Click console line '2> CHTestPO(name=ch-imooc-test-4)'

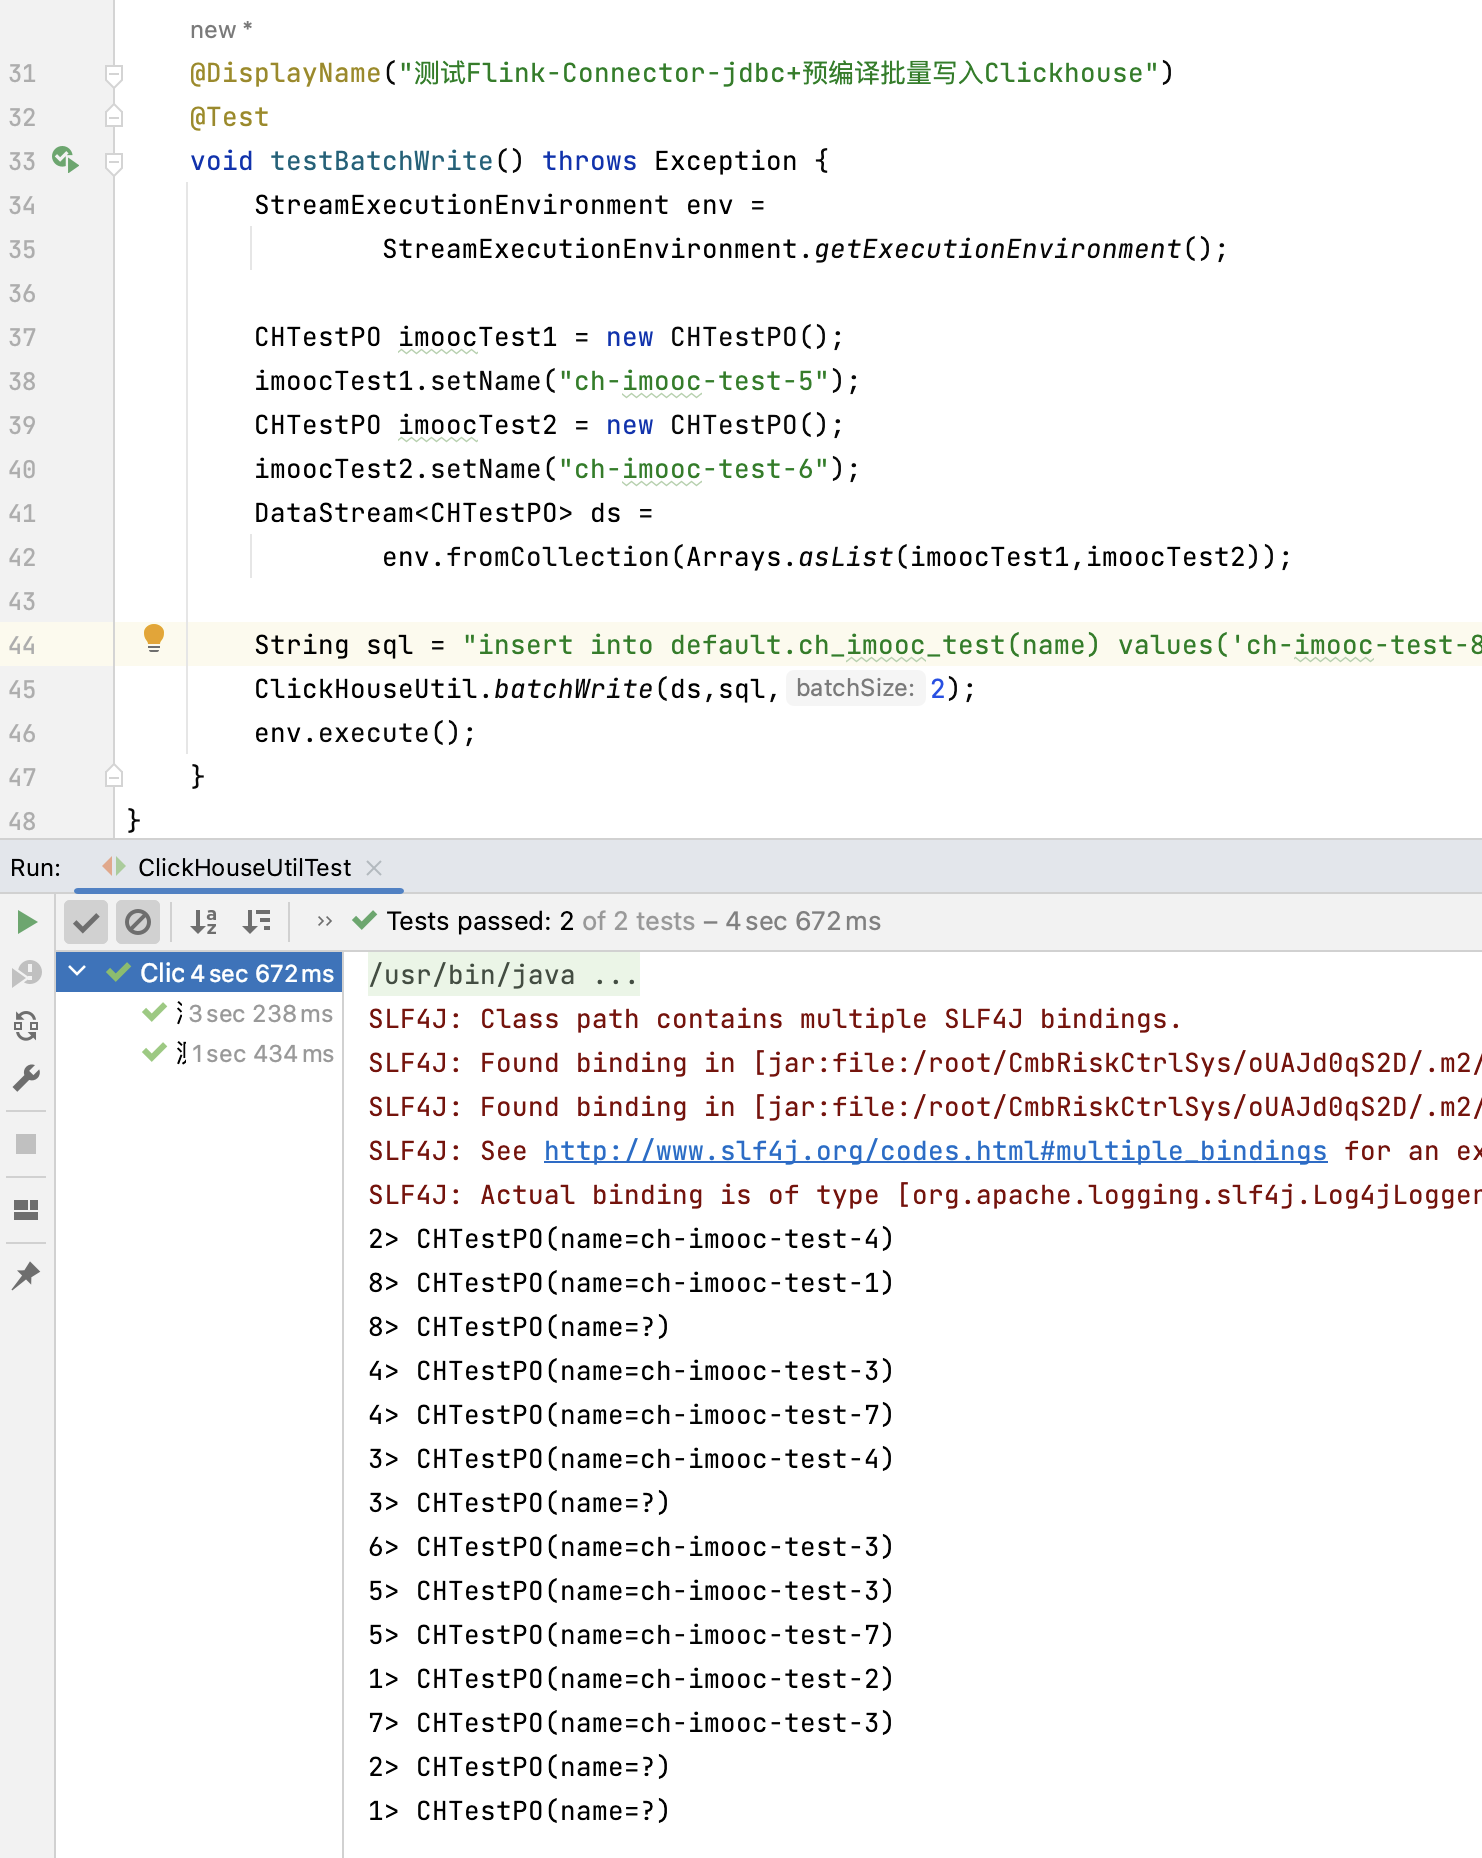[x=631, y=1239]
